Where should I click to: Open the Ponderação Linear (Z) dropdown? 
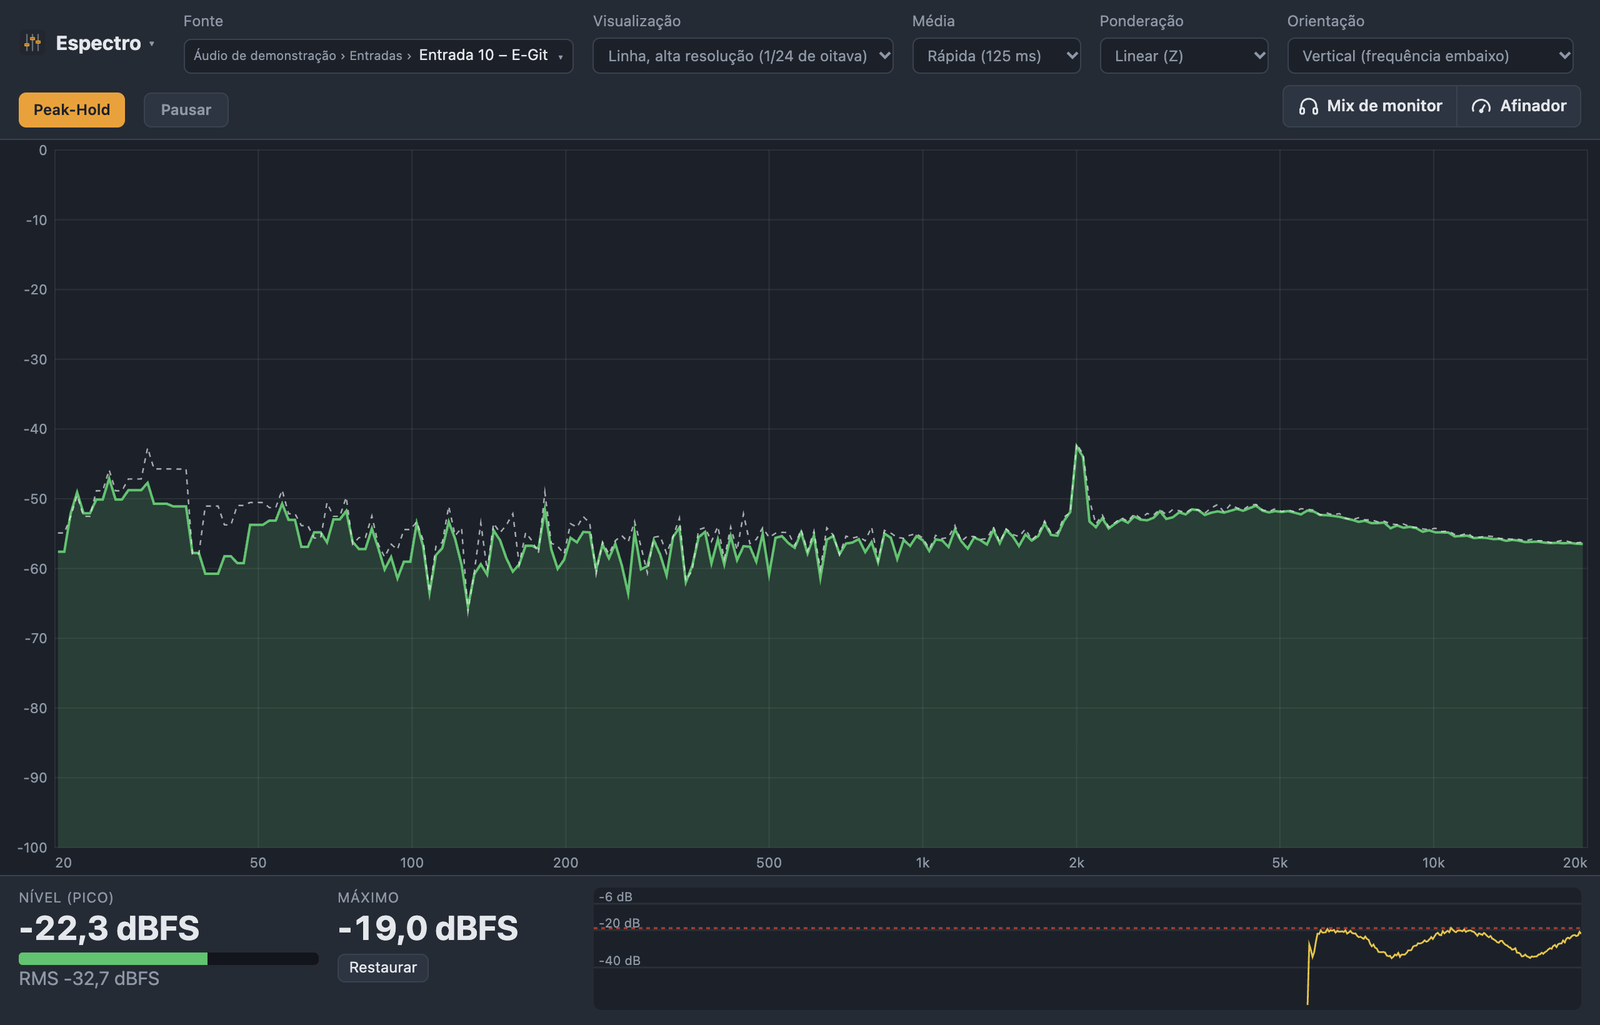[x=1184, y=56]
